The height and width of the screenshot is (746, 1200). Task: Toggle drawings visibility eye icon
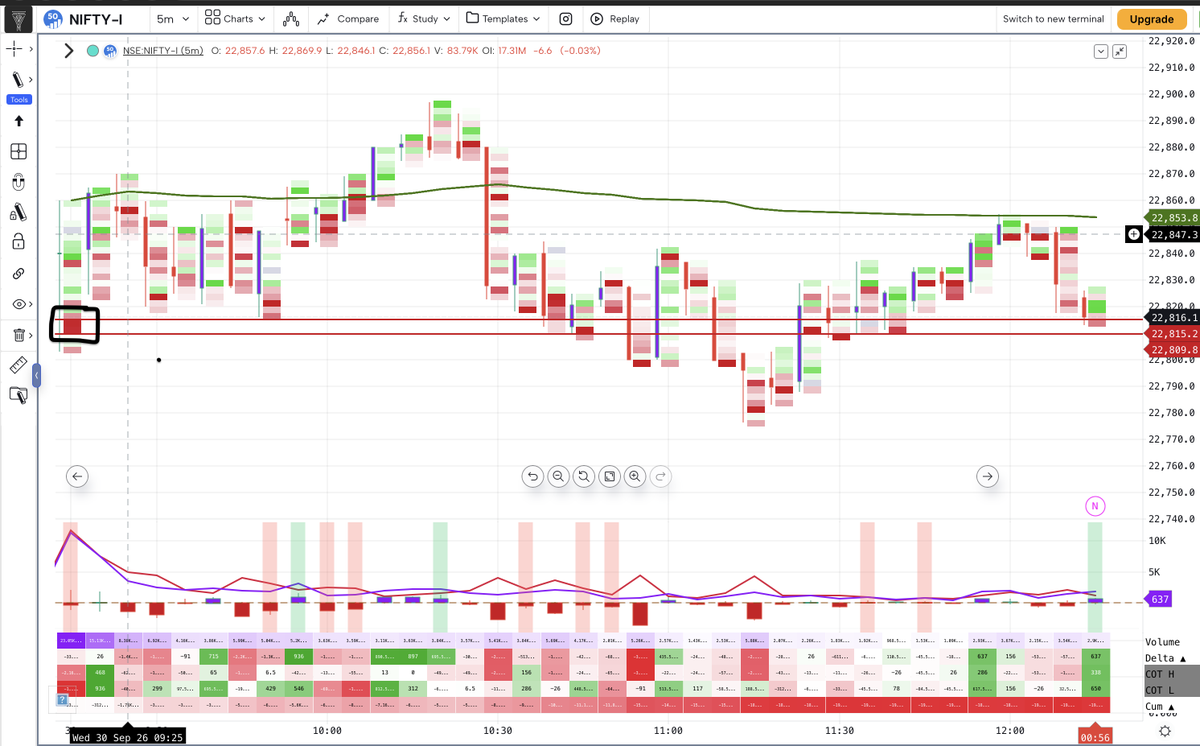(17, 304)
